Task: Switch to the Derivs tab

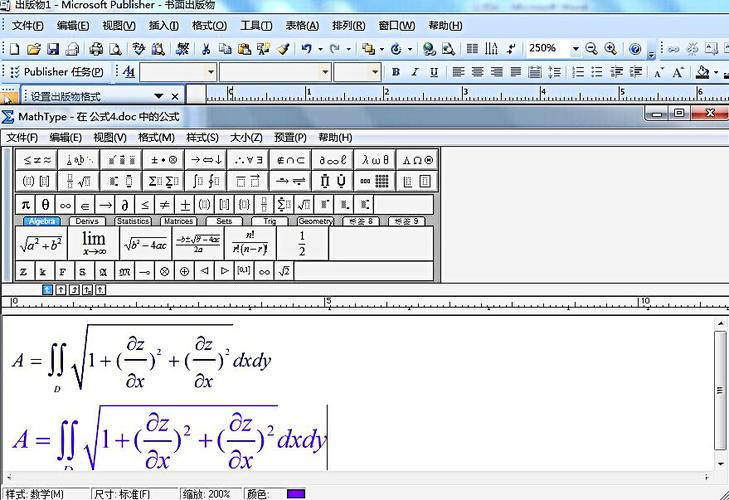Action: click(x=87, y=221)
